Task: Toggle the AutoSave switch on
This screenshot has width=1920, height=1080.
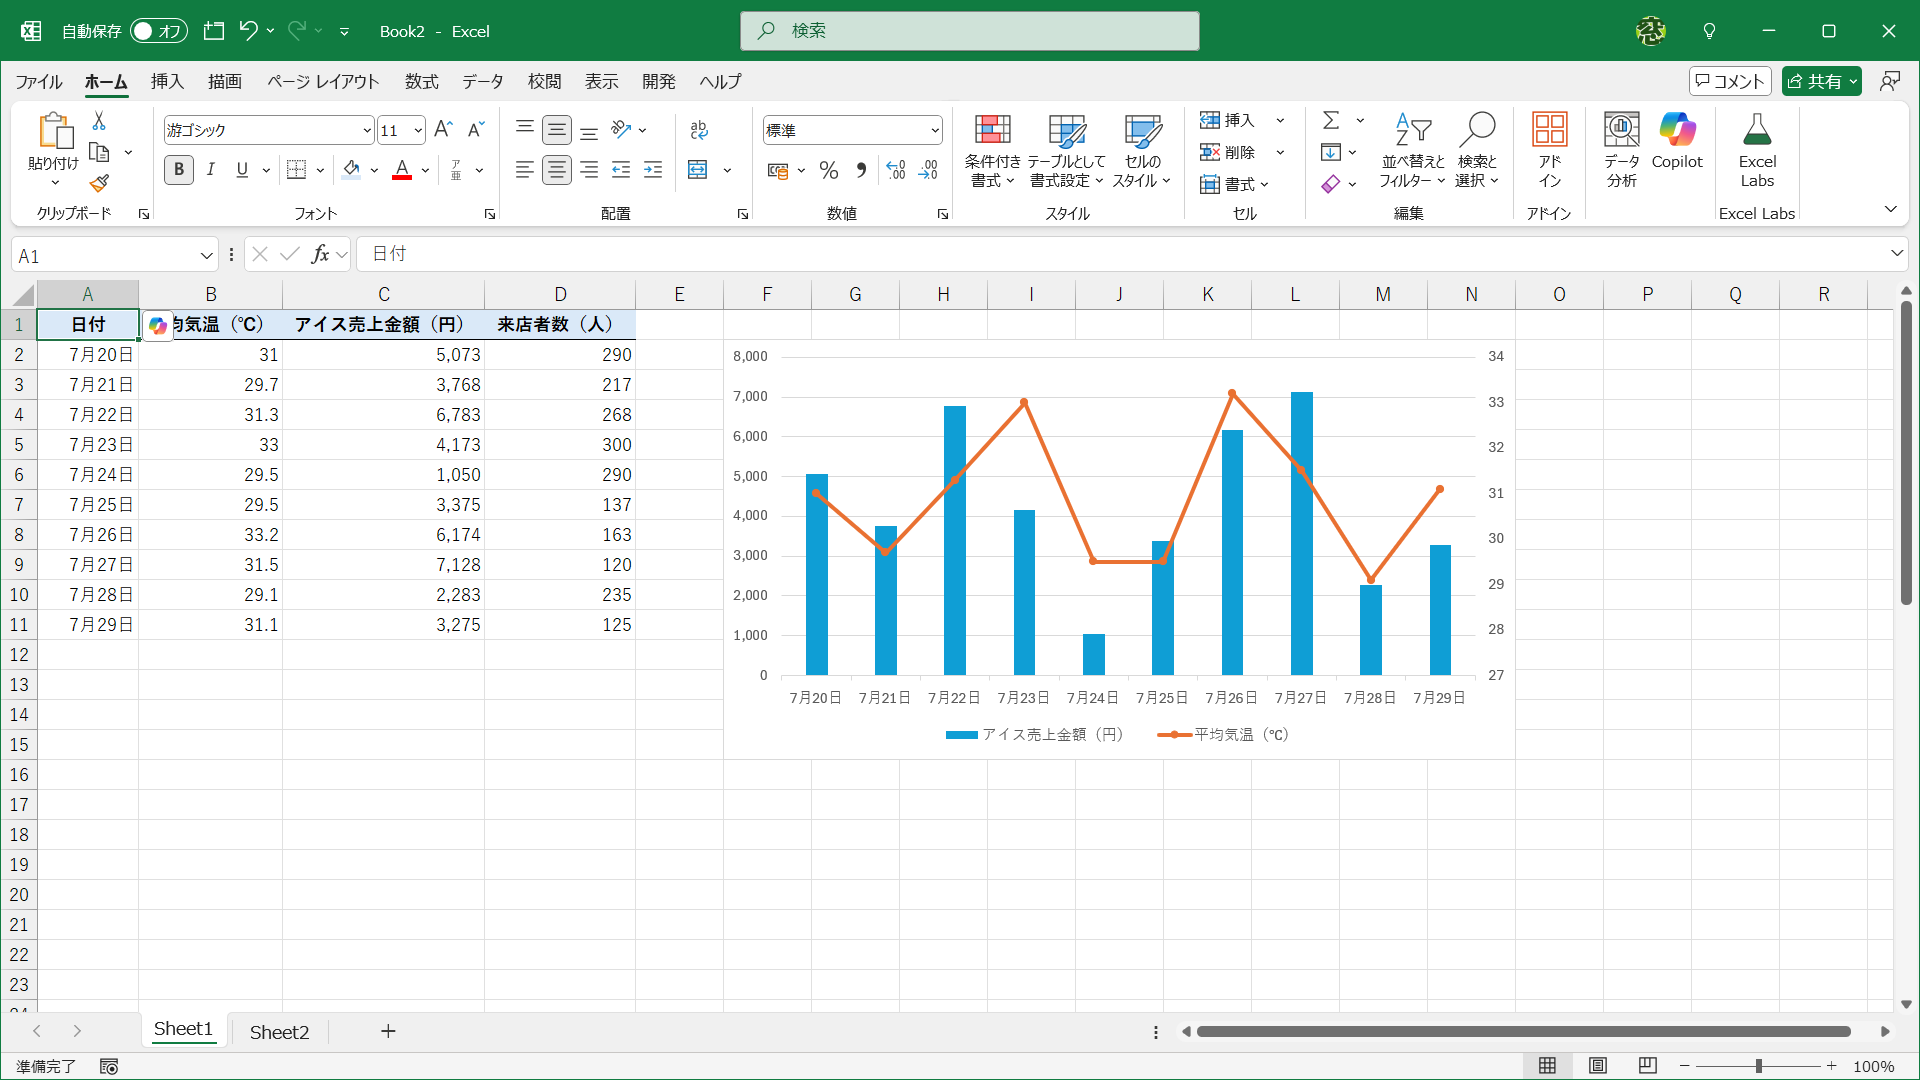Action: click(x=158, y=31)
